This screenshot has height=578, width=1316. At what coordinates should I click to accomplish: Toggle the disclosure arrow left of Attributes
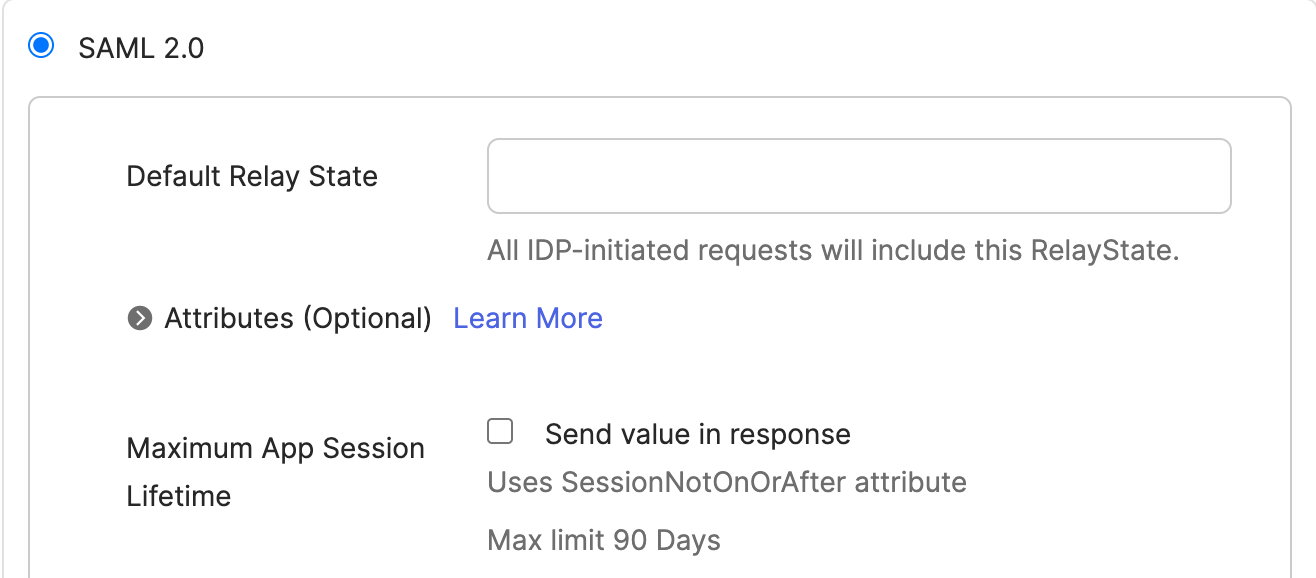pos(140,319)
